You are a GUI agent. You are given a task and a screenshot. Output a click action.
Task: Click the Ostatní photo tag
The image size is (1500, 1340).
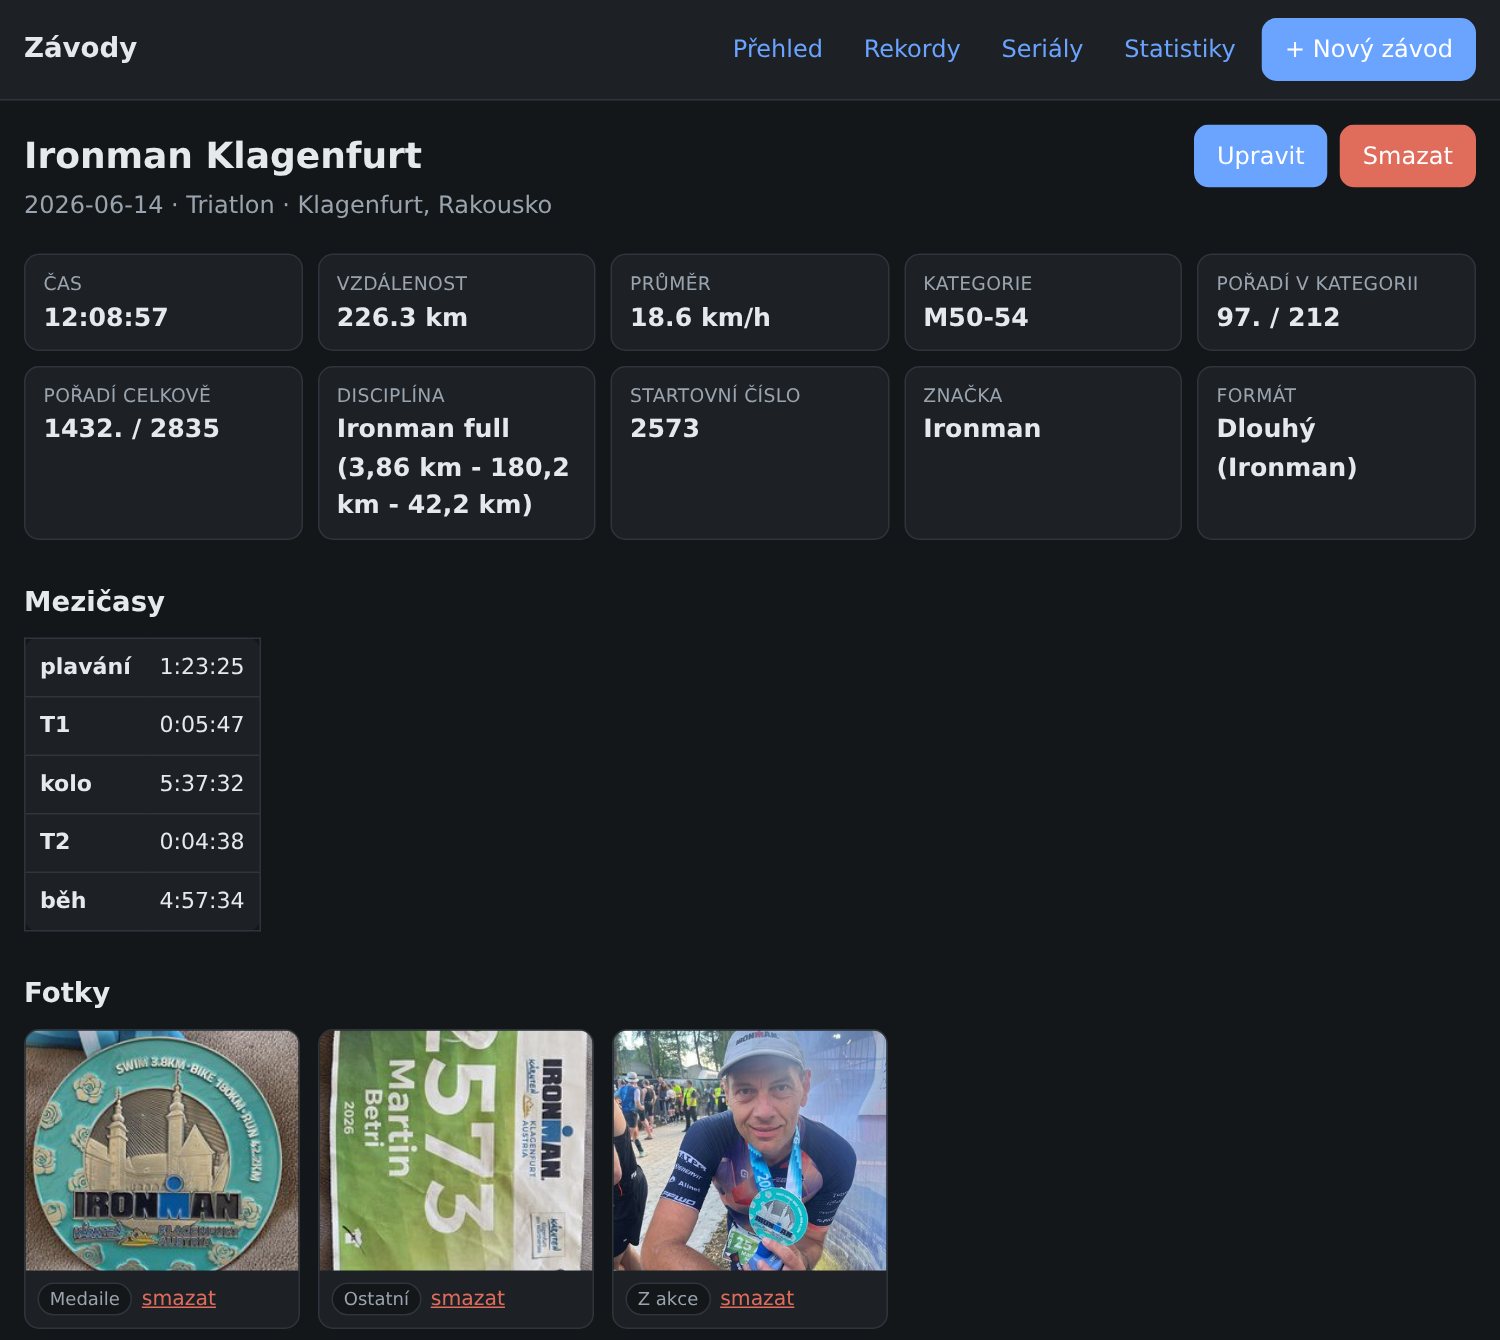point(376,1298)
